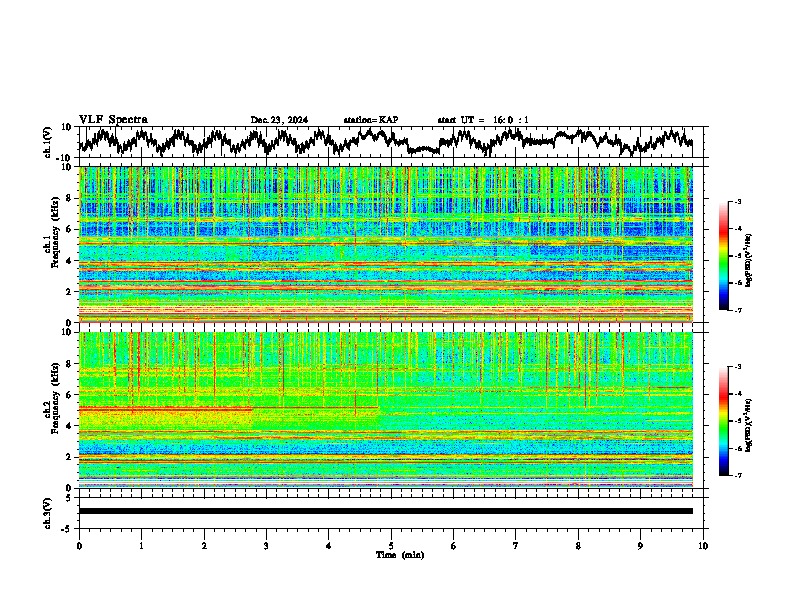
Task: Click time axis tick label "3"
Action: pos(266,546)
